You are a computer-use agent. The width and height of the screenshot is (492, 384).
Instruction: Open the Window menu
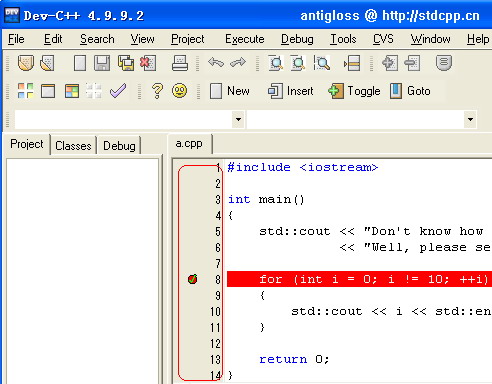pos(430,39)
